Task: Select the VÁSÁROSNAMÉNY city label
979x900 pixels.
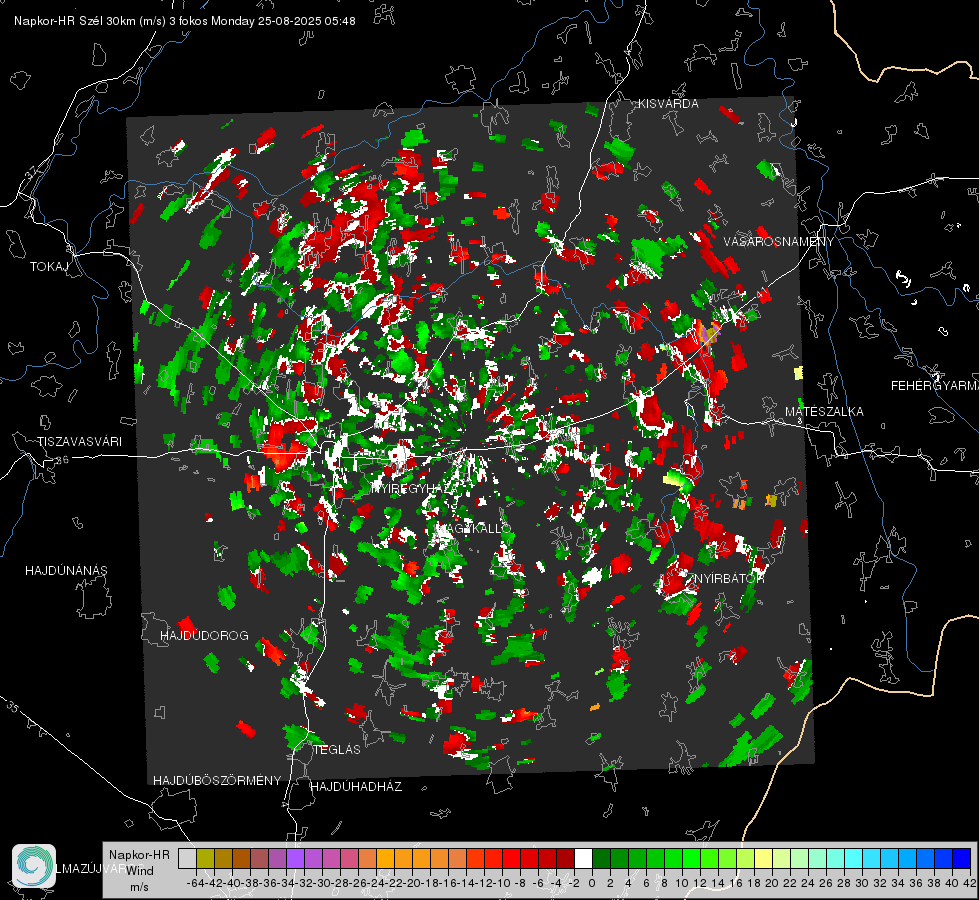Action: 779,242
